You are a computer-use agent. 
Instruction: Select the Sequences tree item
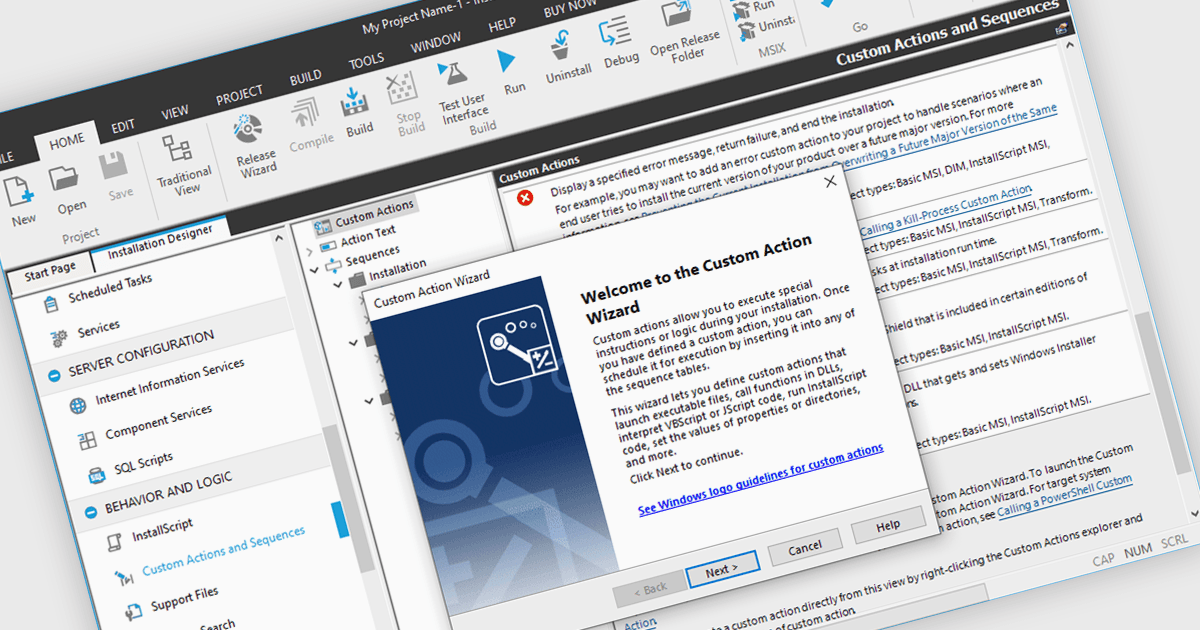[x=372, y=255]
